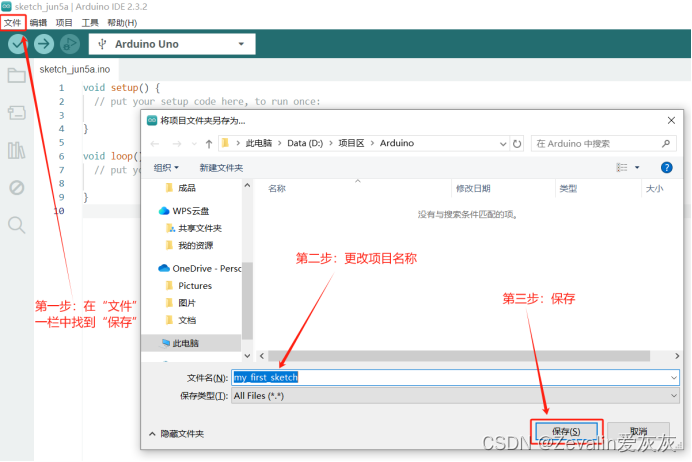Click 项目区 in the address path
This screenshot has height=462, width=692.
(351, 143)
